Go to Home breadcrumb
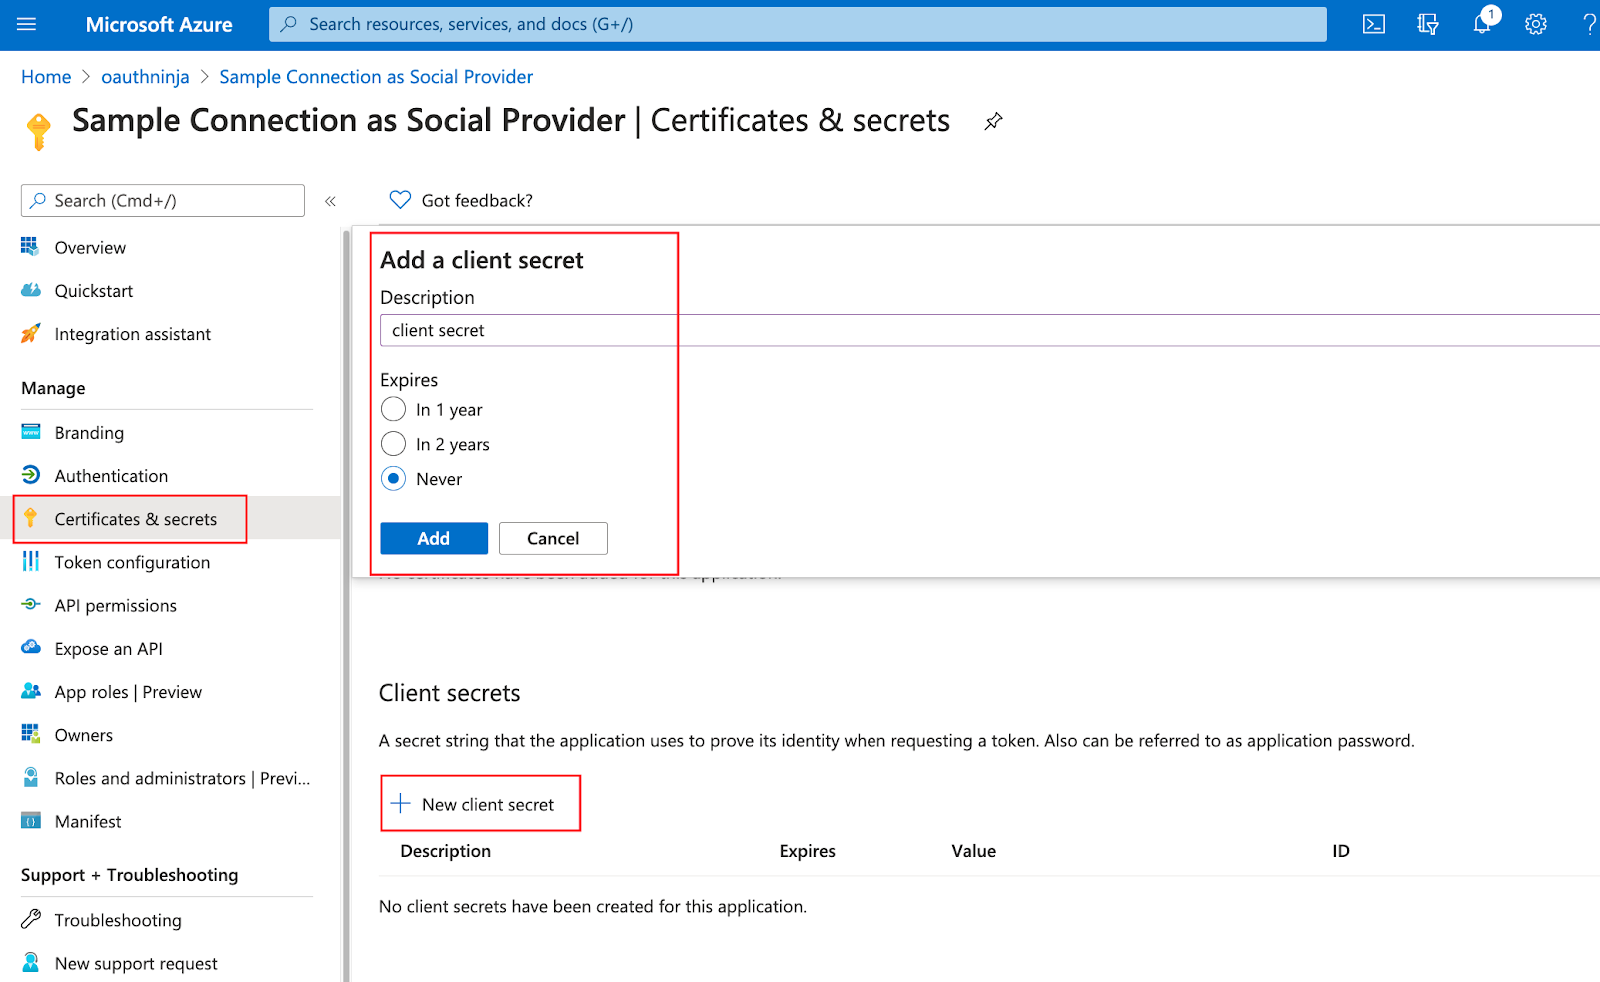Screen dimensions: 1600x982 (x=46, y=77)
